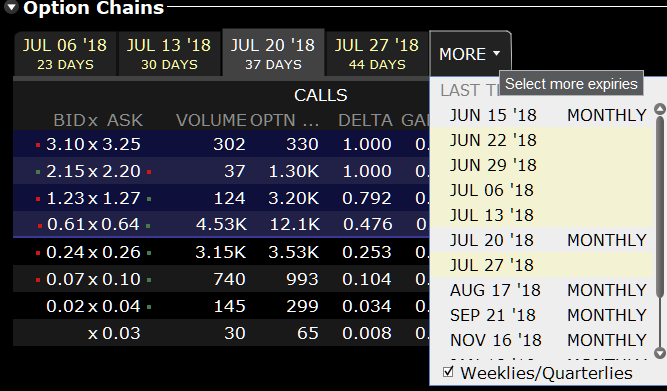
Task: Select SEP 21 '18 monthly expiry
Action: (542, 315)
